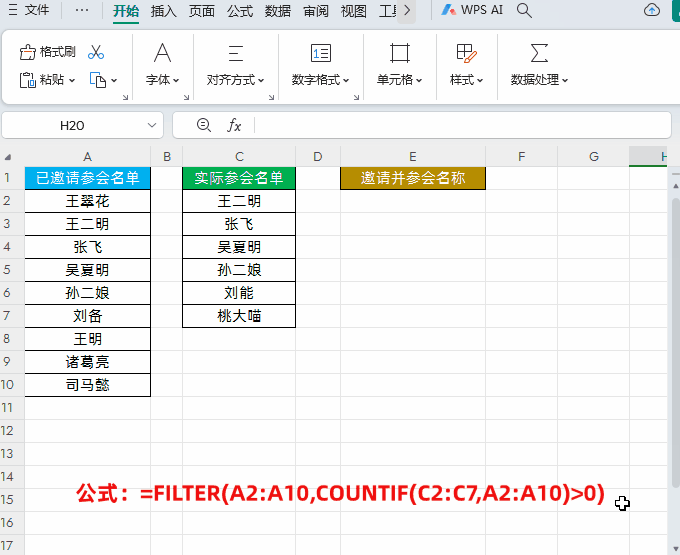Select the 审阅 ribbon tab

pyautogui.click(x=316, y=11)
